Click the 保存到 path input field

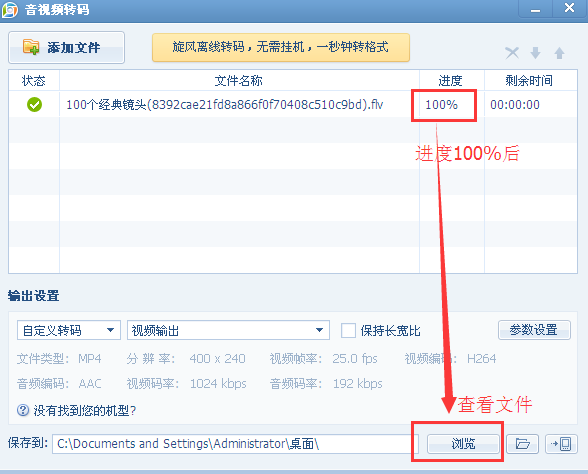click(x=235, y=444)
